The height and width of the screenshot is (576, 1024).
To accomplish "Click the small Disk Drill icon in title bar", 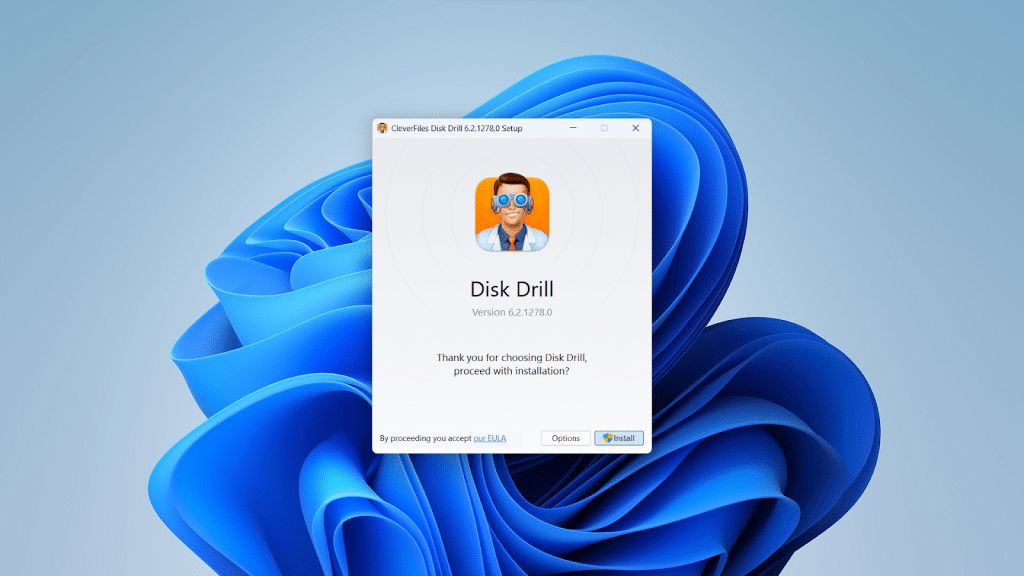I will (382, 128).
